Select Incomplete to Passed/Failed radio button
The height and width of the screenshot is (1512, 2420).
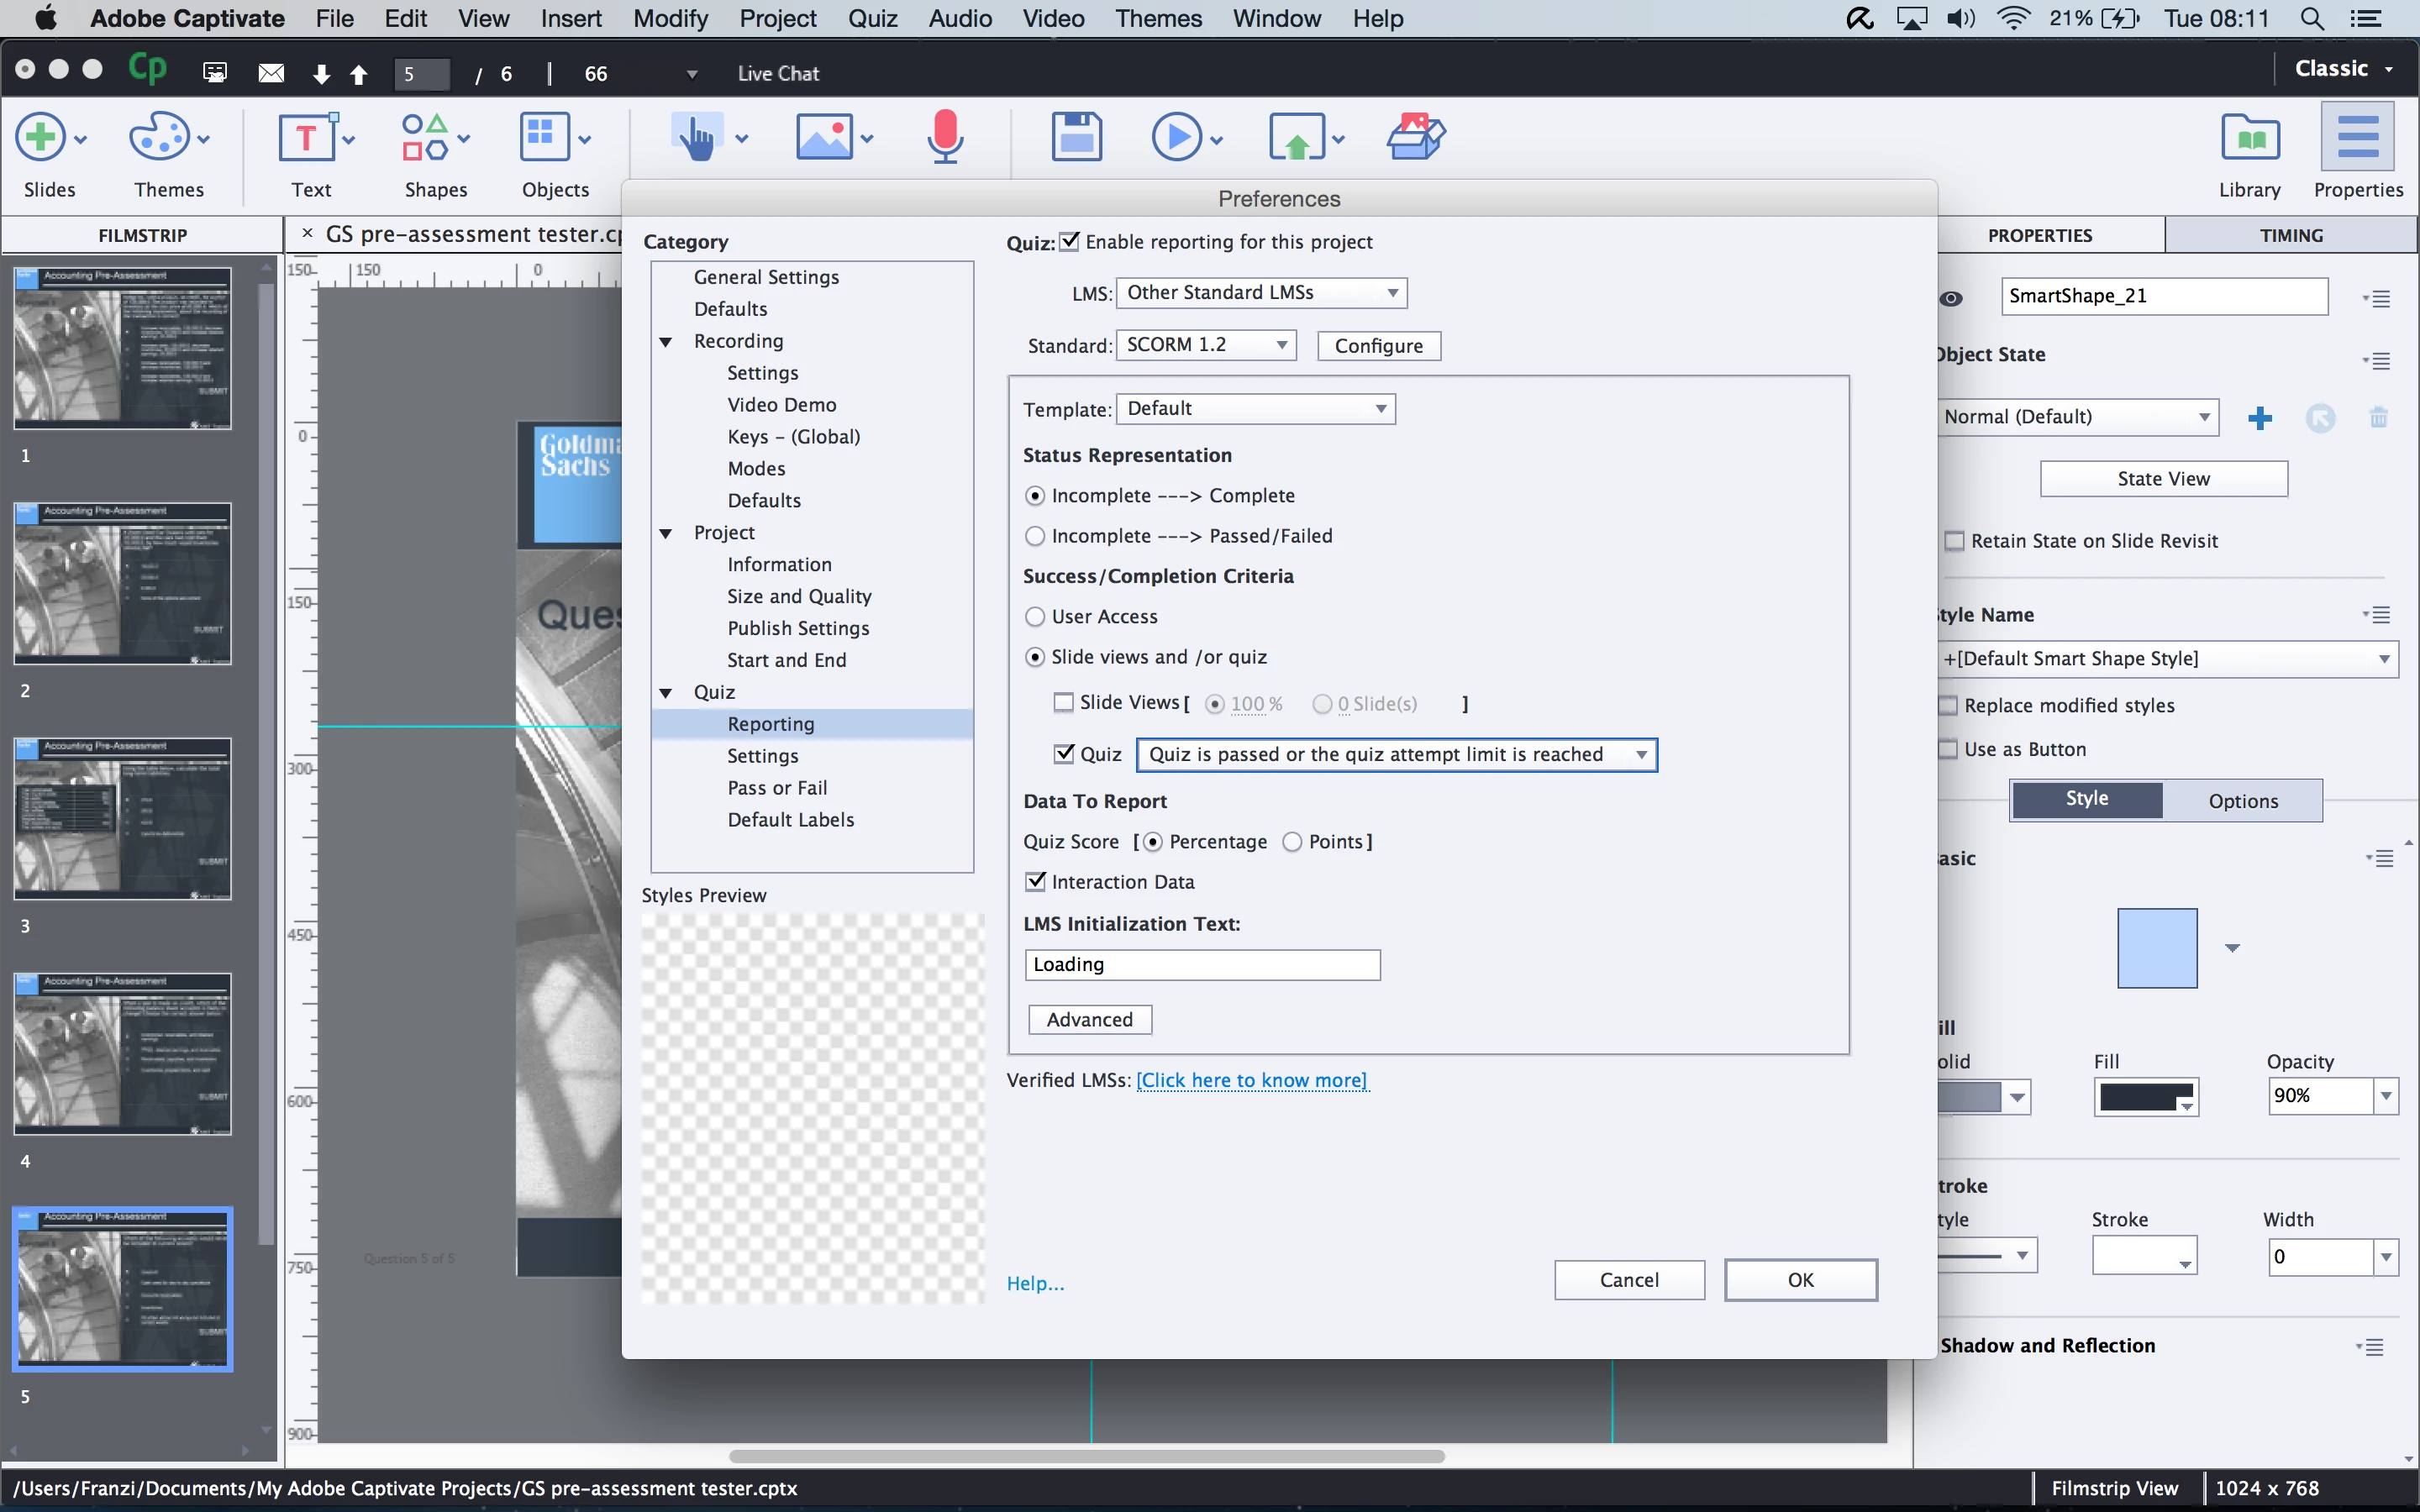[x=1035, y=537]
